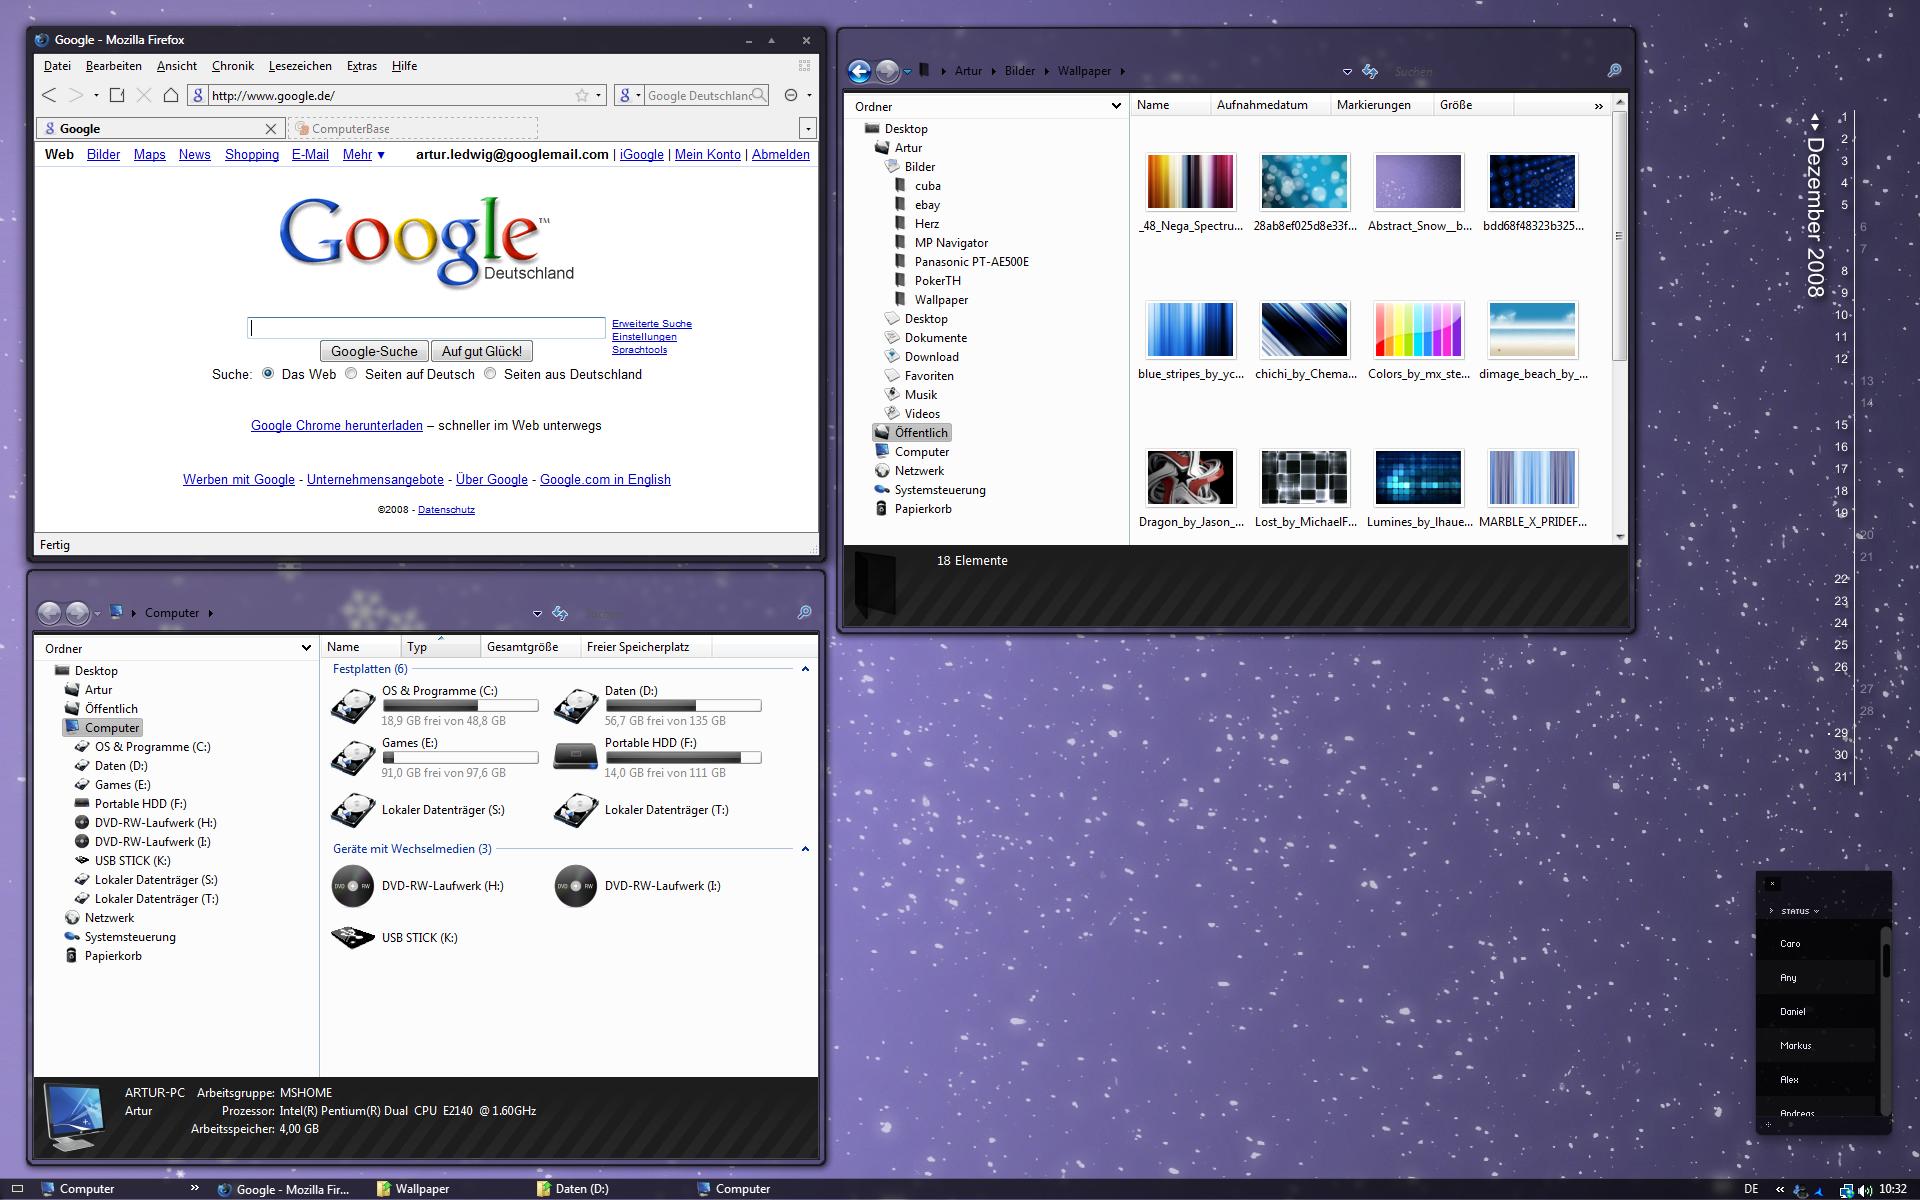
Task: Click the bookmark star in URL bar
Action: [x=581, y=95]
